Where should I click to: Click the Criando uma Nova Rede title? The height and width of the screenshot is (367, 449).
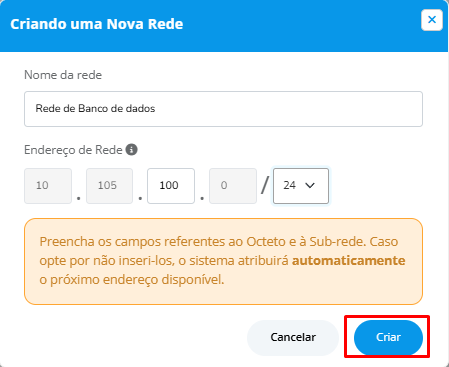pyautogui.click(x=97, y=24)
